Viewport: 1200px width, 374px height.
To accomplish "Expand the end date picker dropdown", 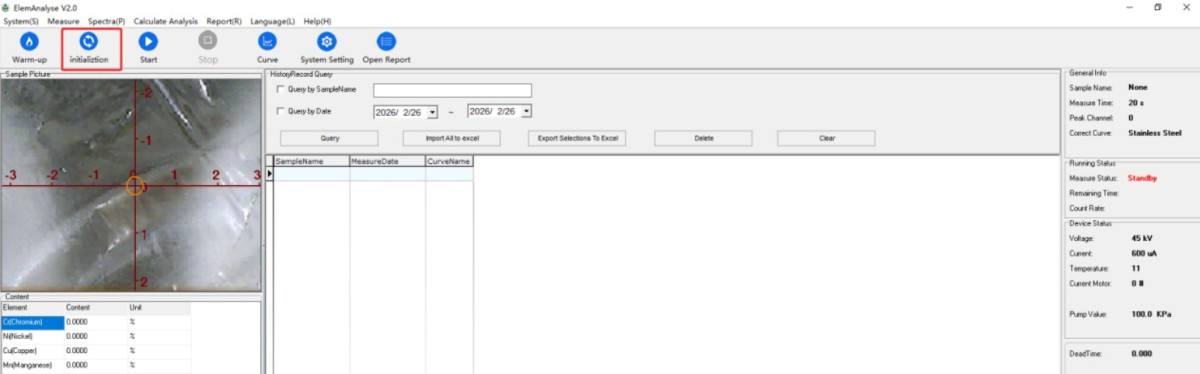I will 527,112.
